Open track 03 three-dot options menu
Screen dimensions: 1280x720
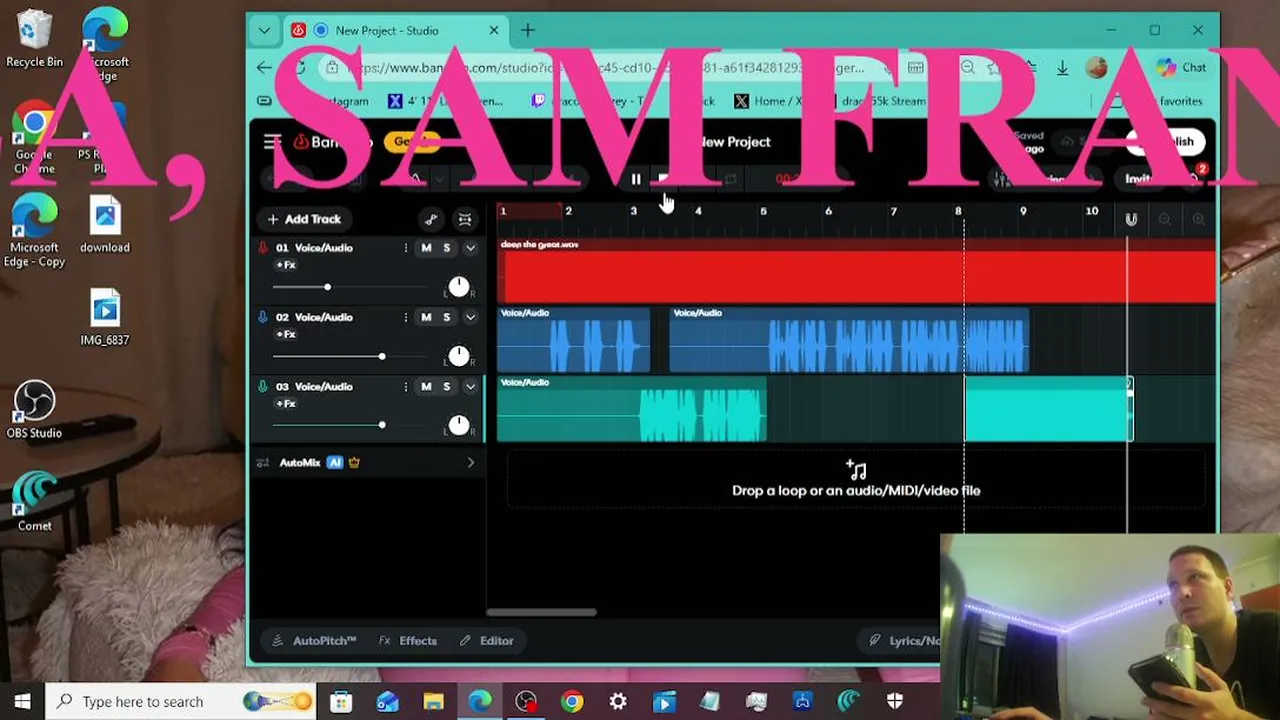tap(405, 387)
